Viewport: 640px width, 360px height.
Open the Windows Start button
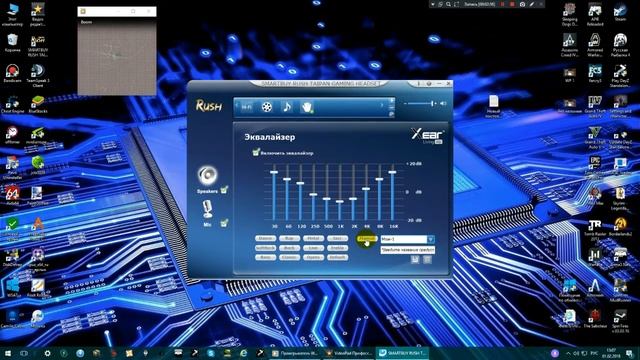[7, 353]
